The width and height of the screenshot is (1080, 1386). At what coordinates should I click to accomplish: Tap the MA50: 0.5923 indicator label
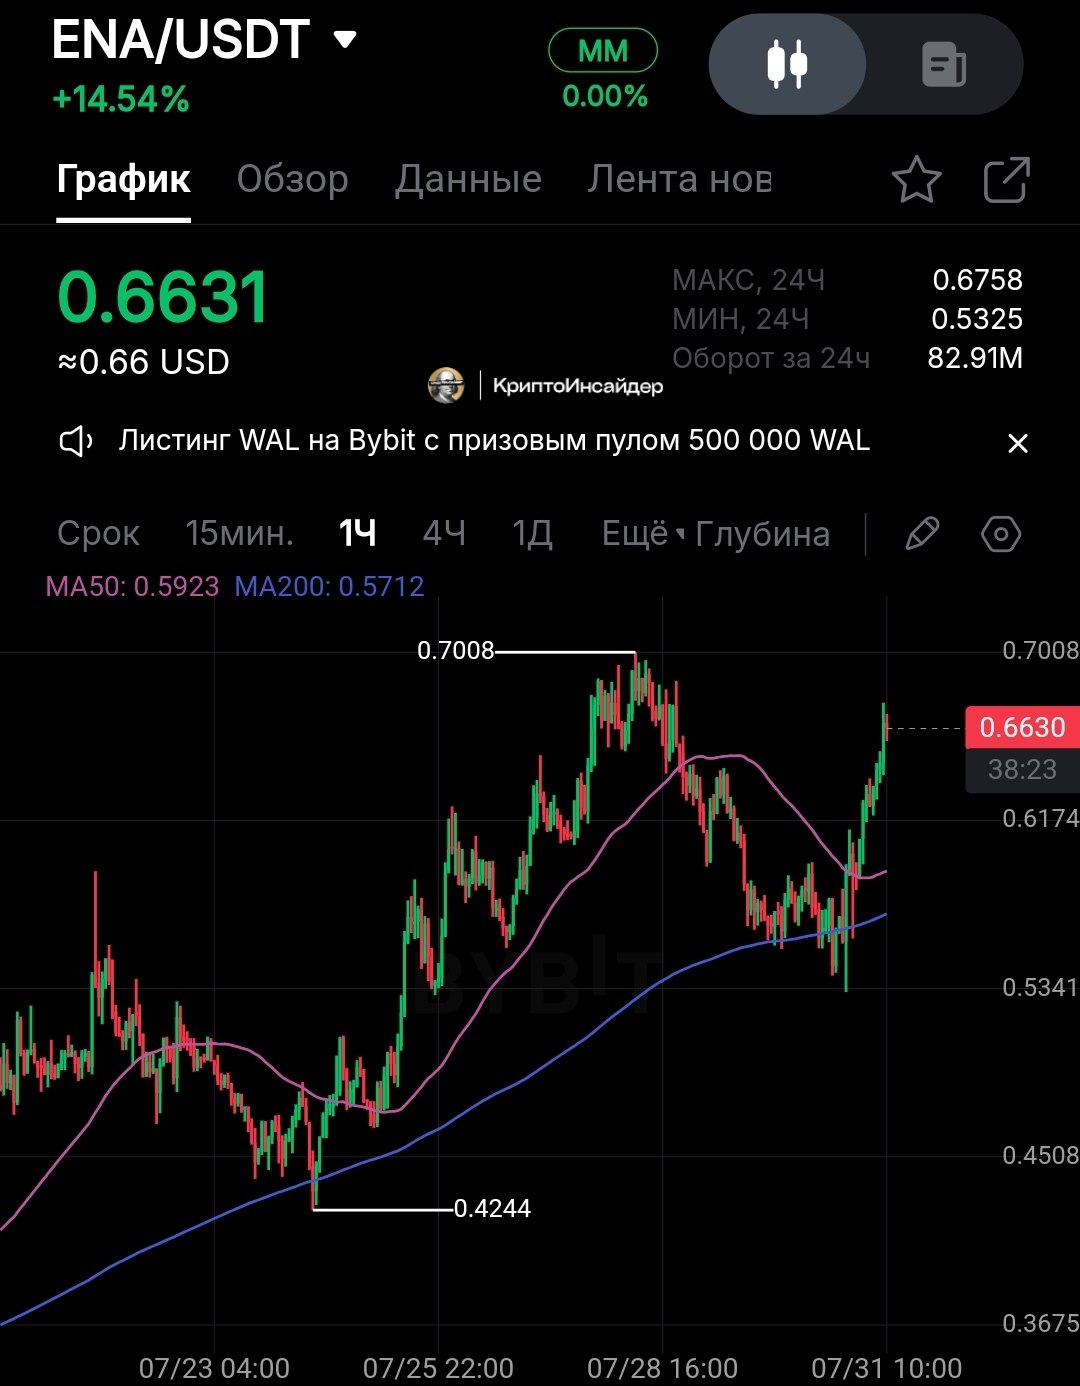[x=132, y=586]
